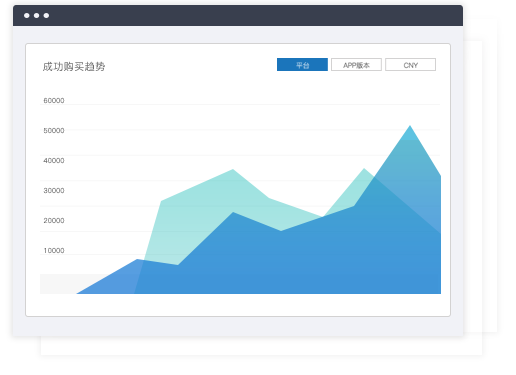Click the 20000 y-axis label

click(x=54, y=220)
